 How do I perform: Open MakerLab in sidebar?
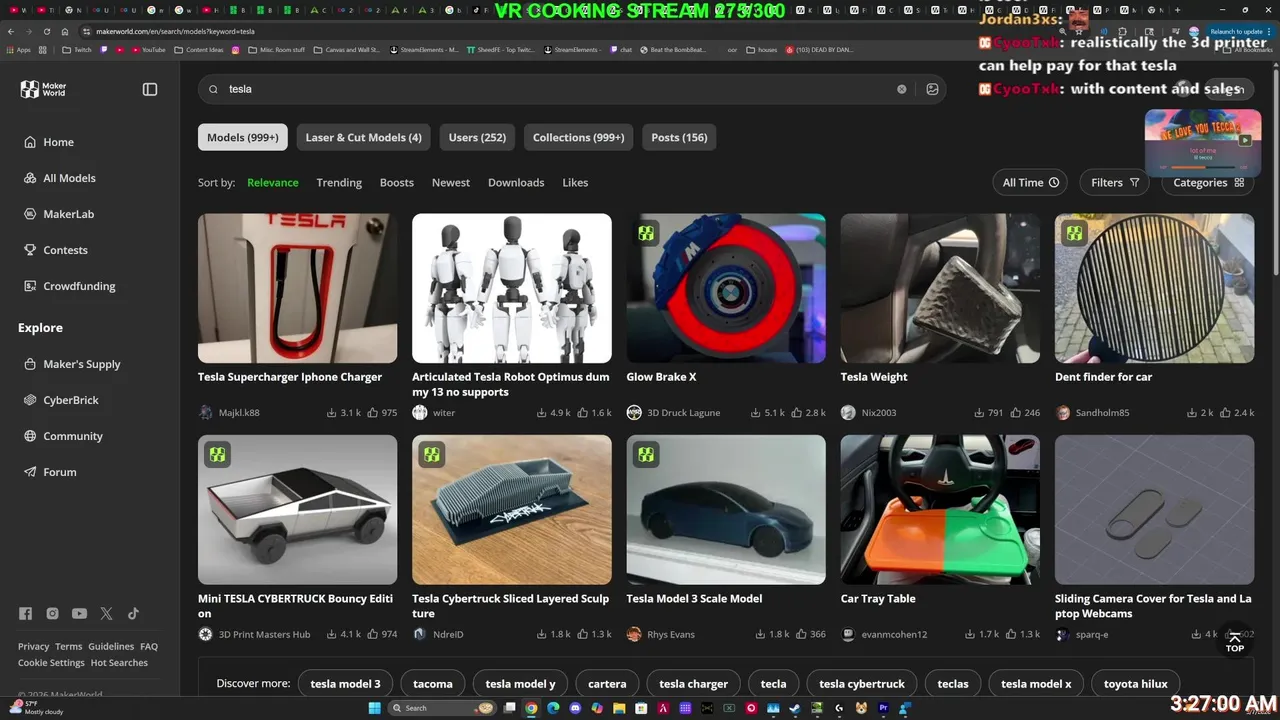pos(59,214)
